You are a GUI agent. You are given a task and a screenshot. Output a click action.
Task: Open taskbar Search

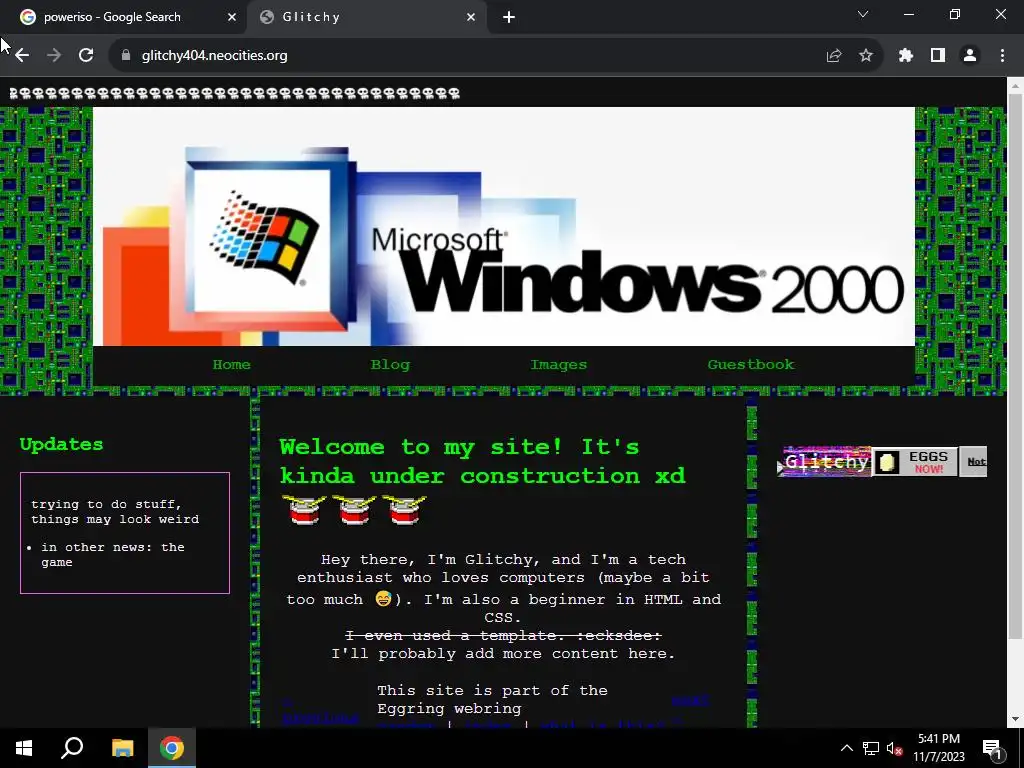tap(72, 748)
